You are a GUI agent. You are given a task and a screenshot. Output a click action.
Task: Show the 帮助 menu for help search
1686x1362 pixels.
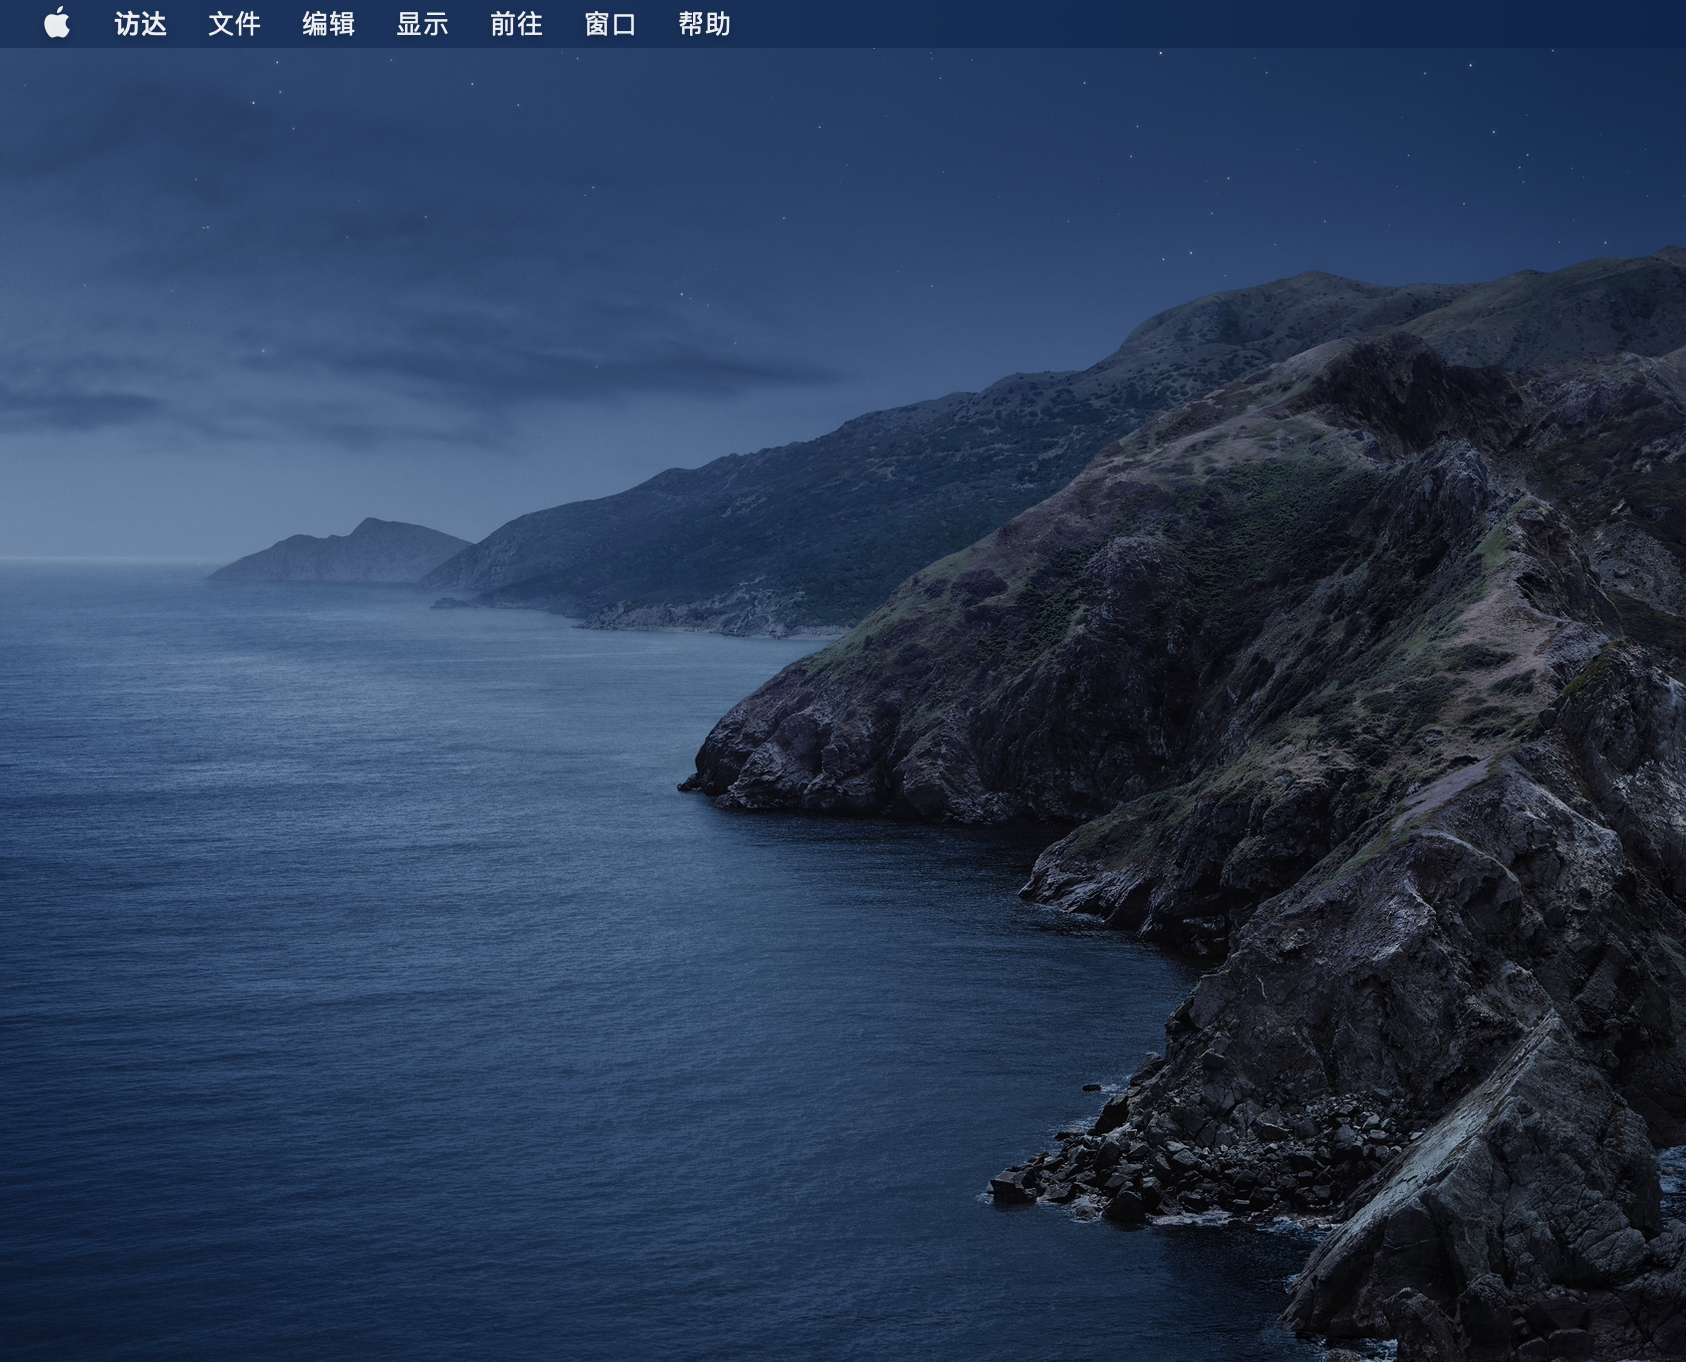(x=704, y=24)
